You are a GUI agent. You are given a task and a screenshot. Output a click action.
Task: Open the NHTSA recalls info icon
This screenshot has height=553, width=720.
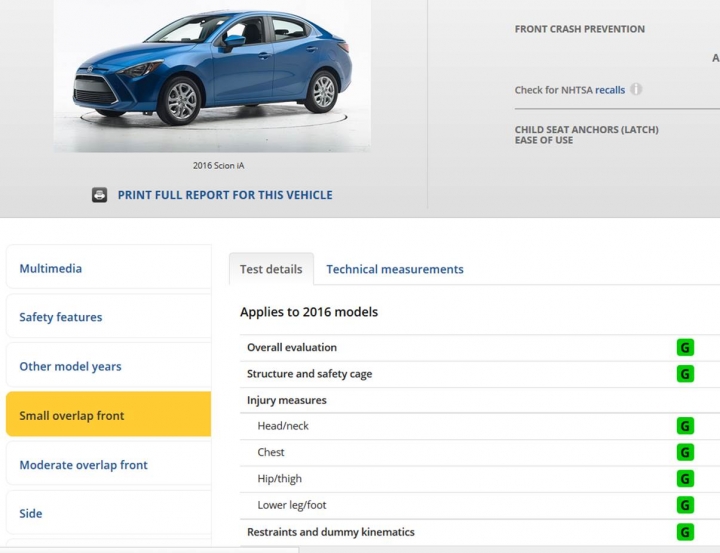coord(636,89)
